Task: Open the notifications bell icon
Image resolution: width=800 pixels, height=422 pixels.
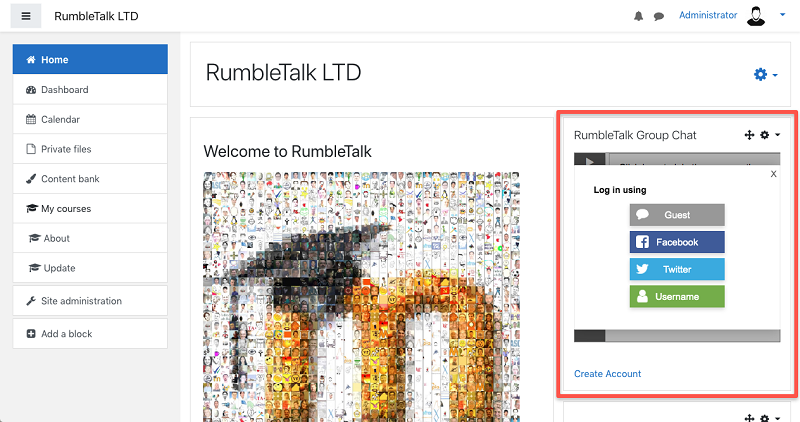Action: click(638, 16)
